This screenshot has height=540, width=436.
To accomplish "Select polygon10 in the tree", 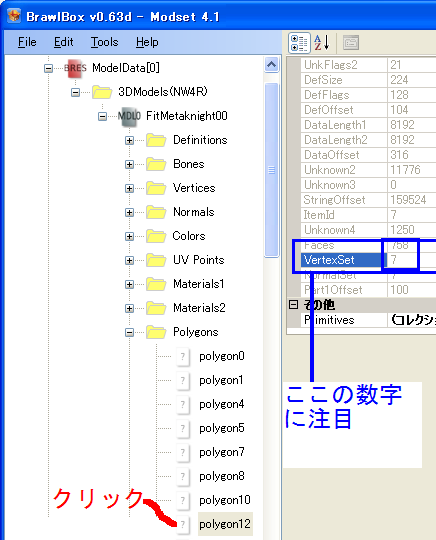I will click(225, 500).
